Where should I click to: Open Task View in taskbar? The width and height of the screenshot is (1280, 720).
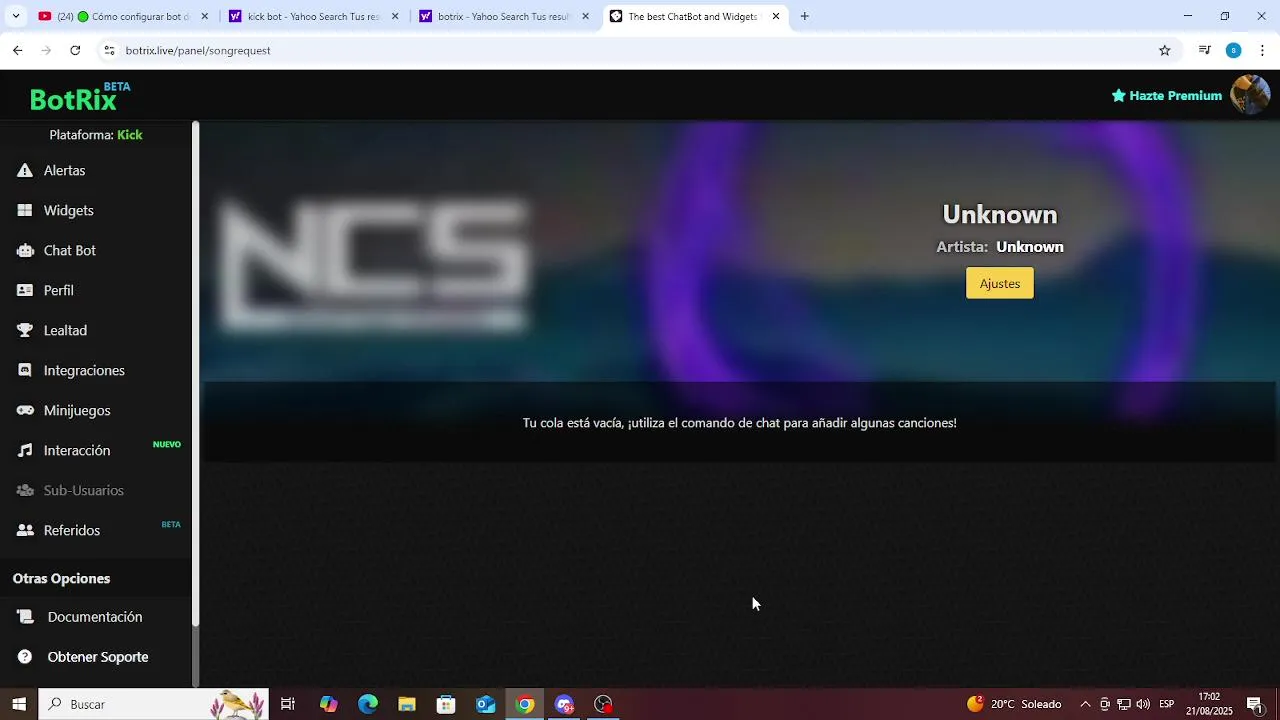click(288, 704)
